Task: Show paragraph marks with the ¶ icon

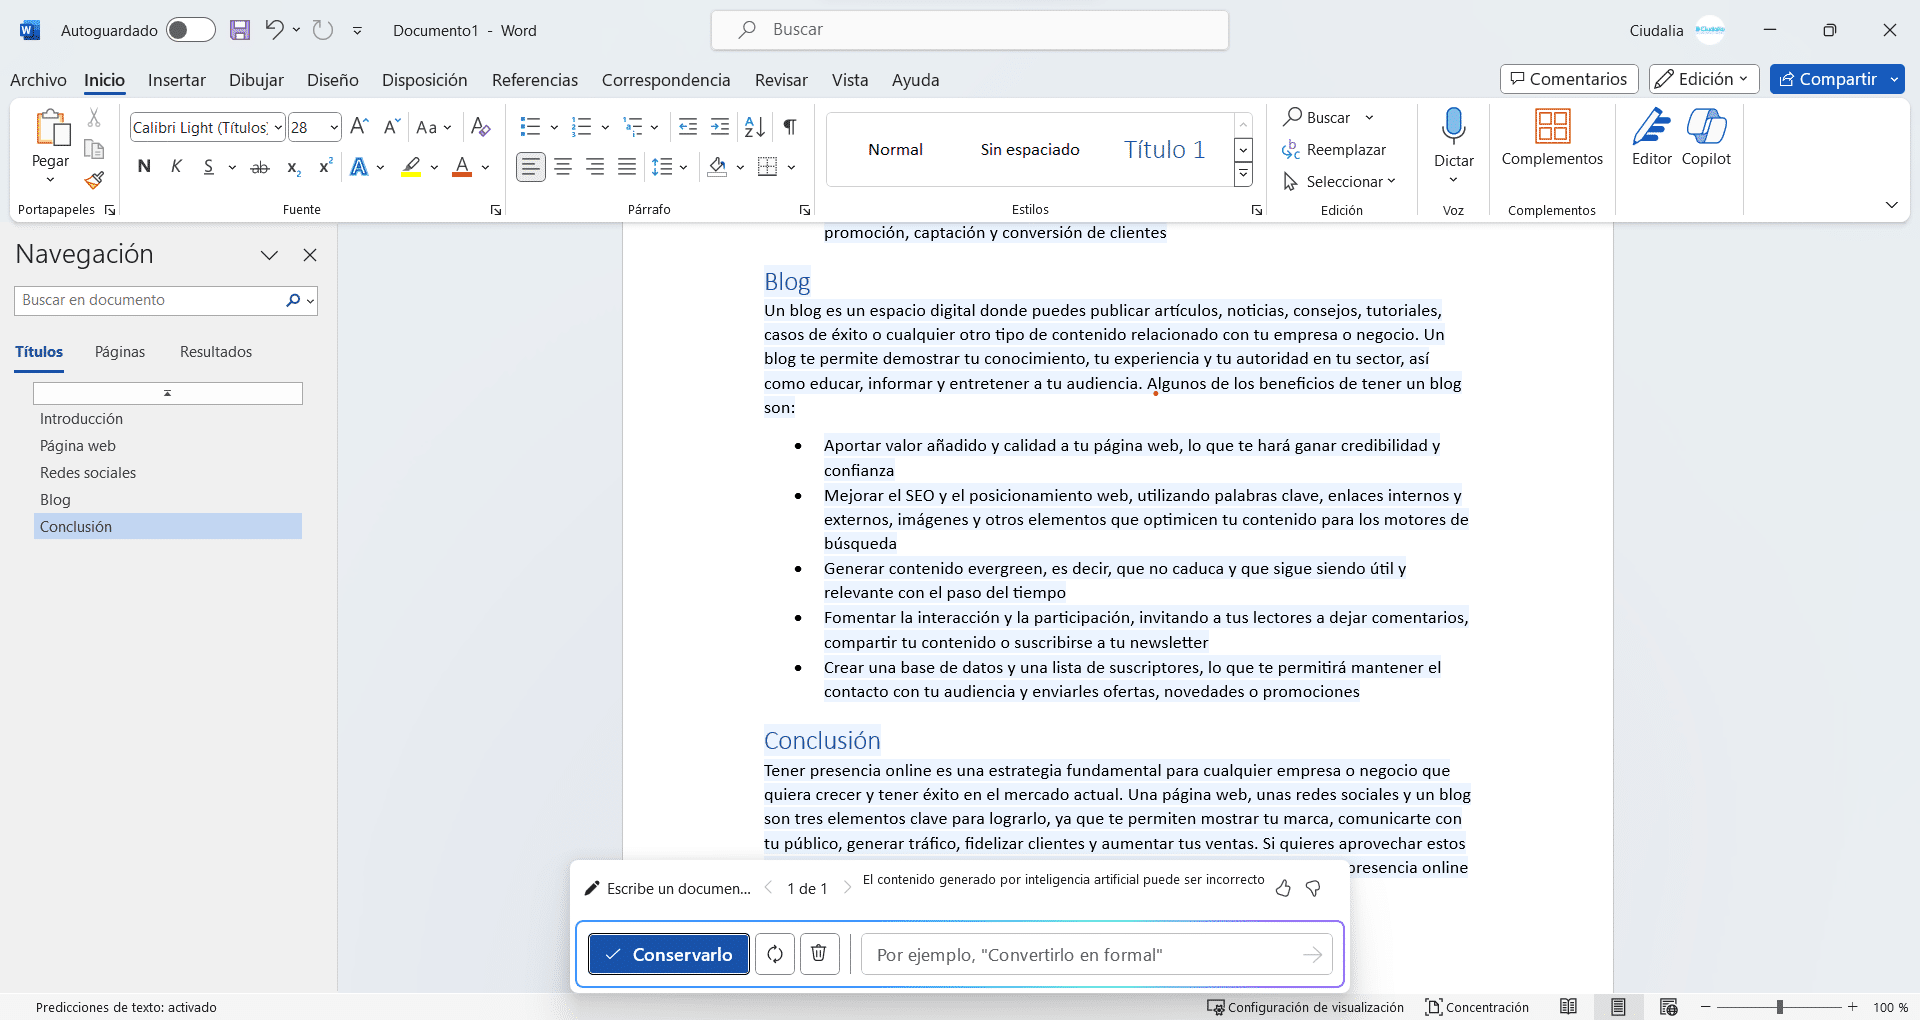Action: click(x=789, y=127)
